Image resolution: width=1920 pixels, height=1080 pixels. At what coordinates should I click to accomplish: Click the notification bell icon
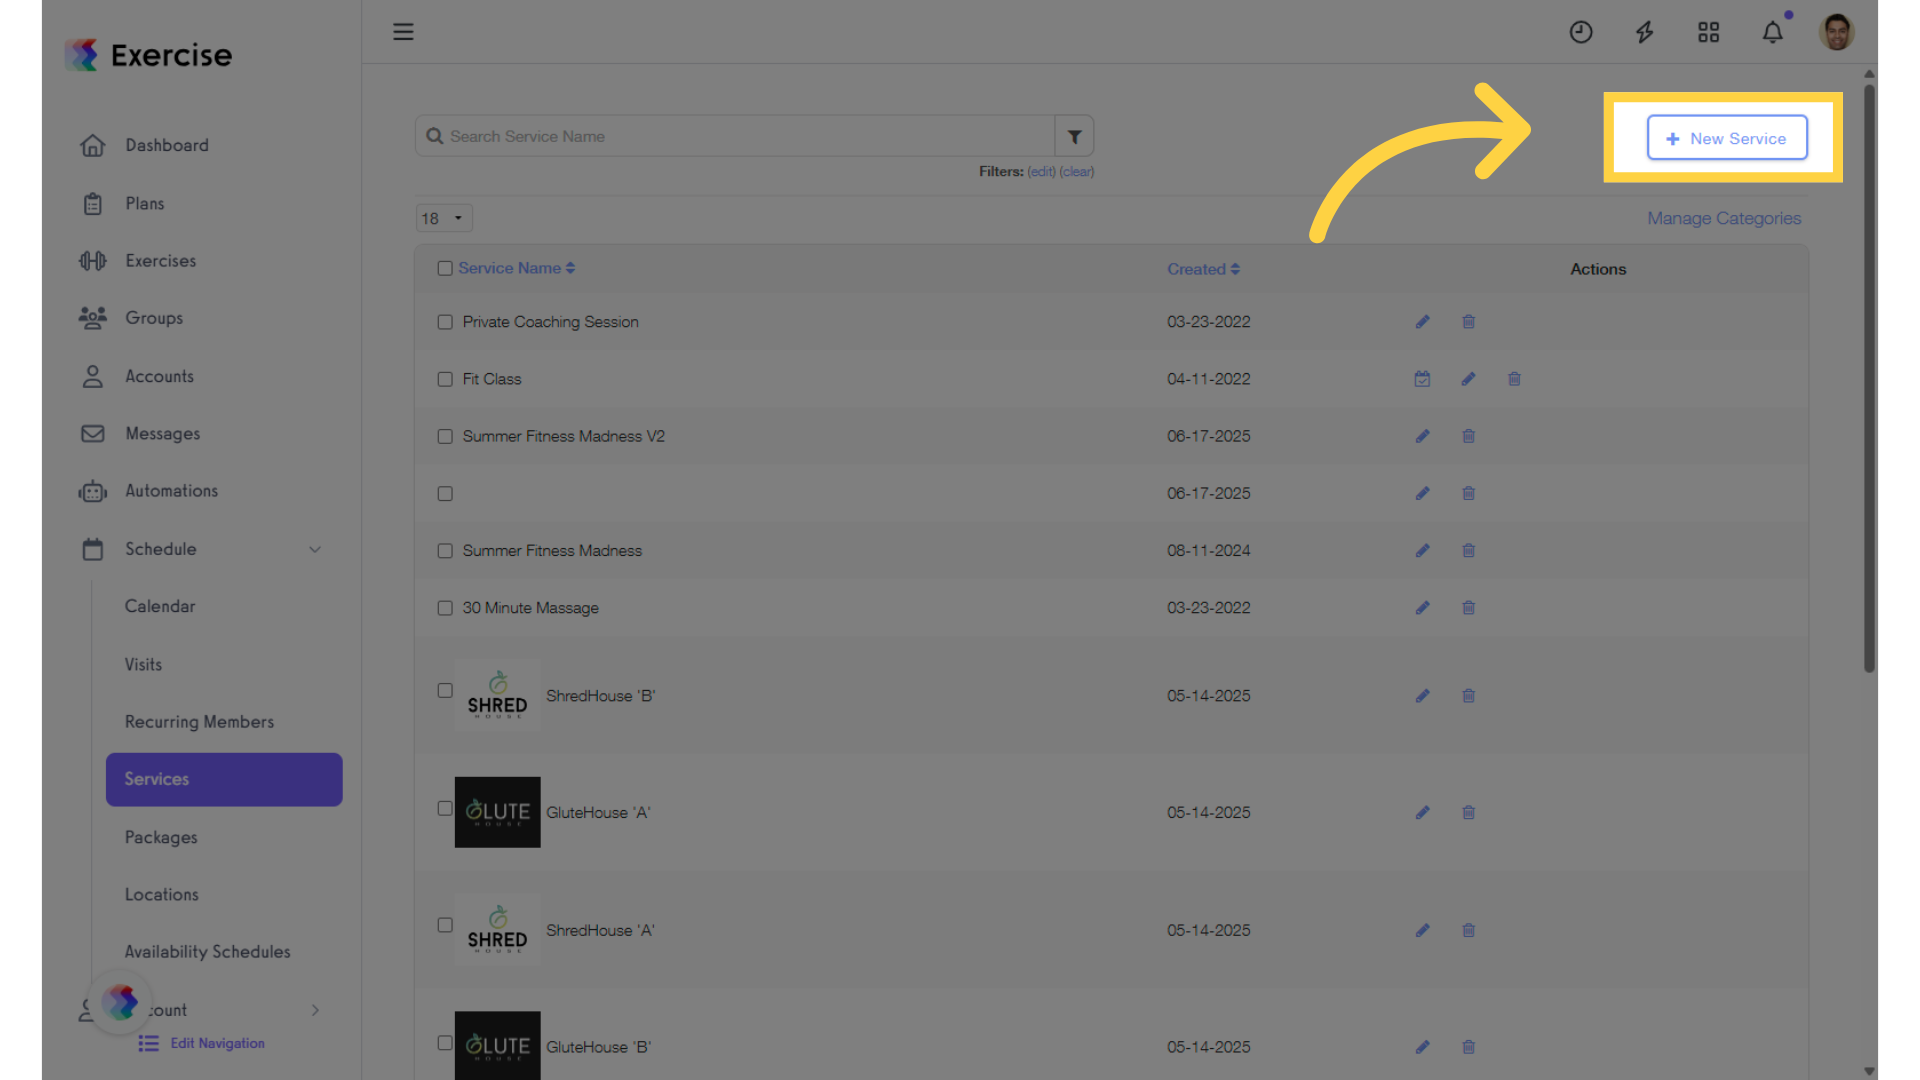click(1772, 32)
